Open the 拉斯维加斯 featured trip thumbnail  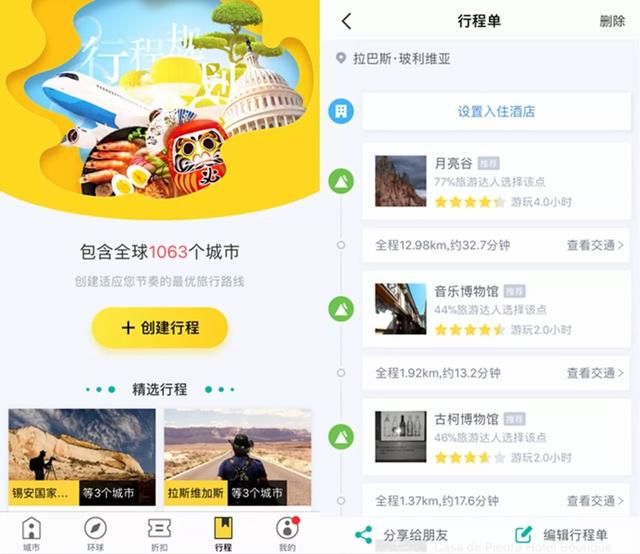pos(238,457)
